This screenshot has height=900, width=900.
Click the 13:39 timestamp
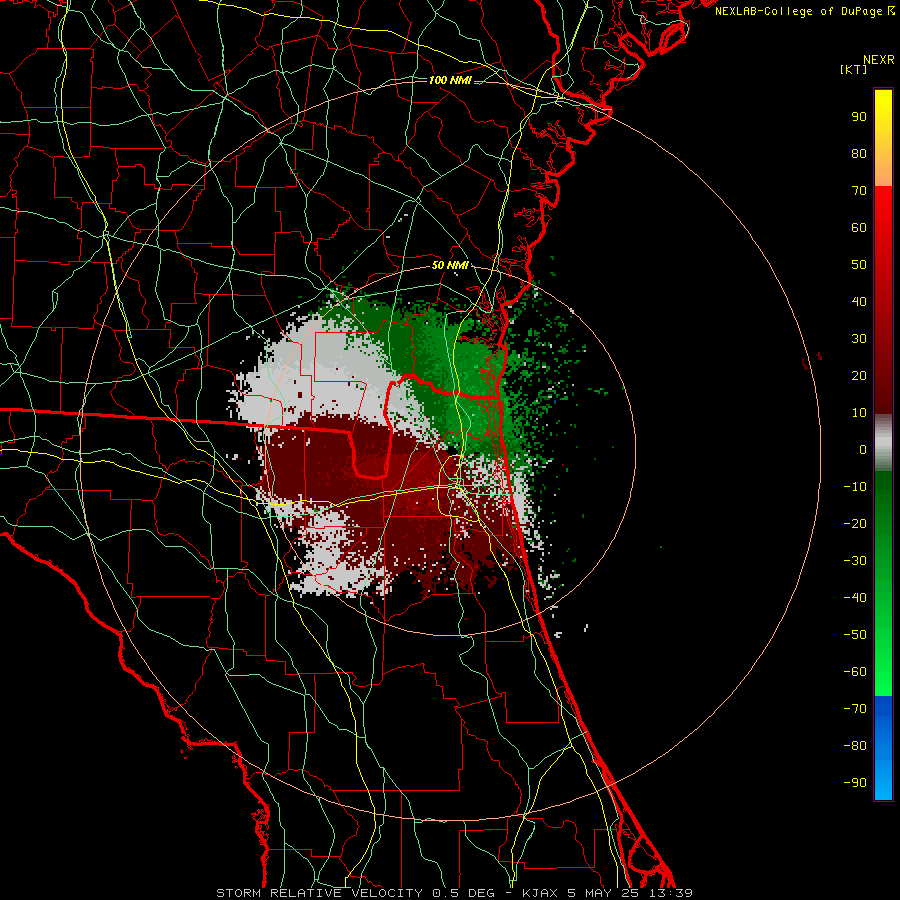point(670,893)
